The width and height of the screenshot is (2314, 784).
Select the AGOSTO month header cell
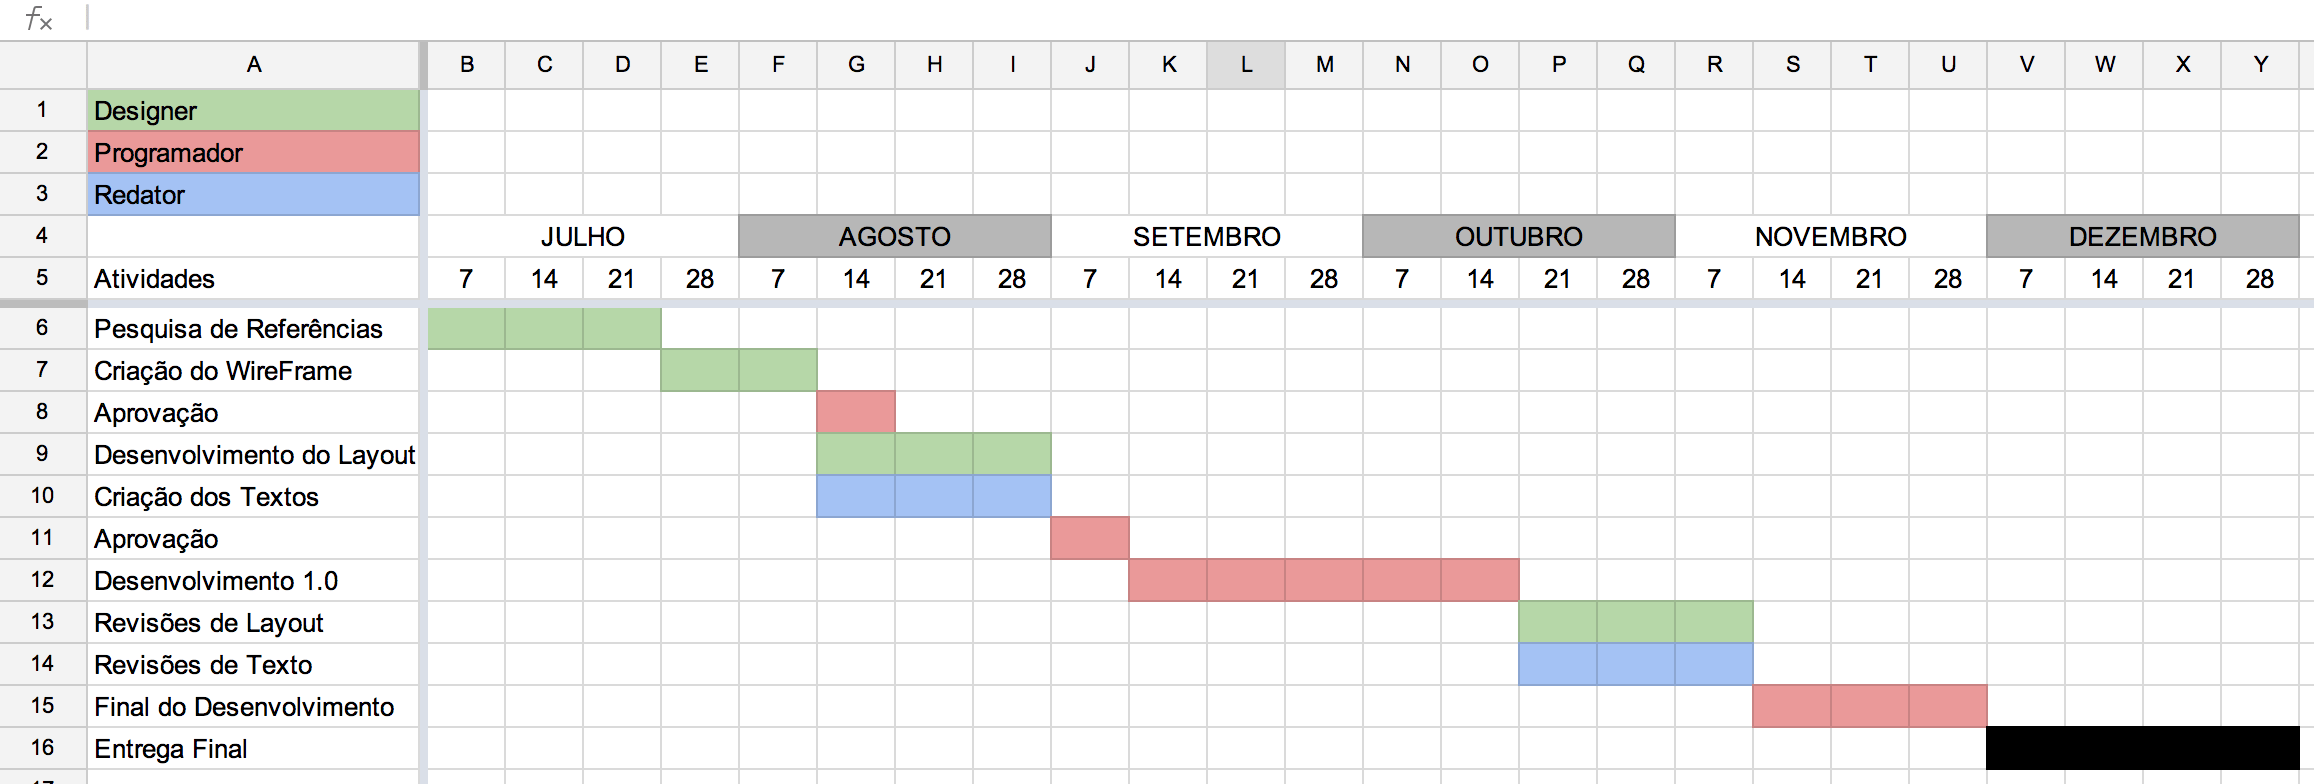tap(894, 237)
